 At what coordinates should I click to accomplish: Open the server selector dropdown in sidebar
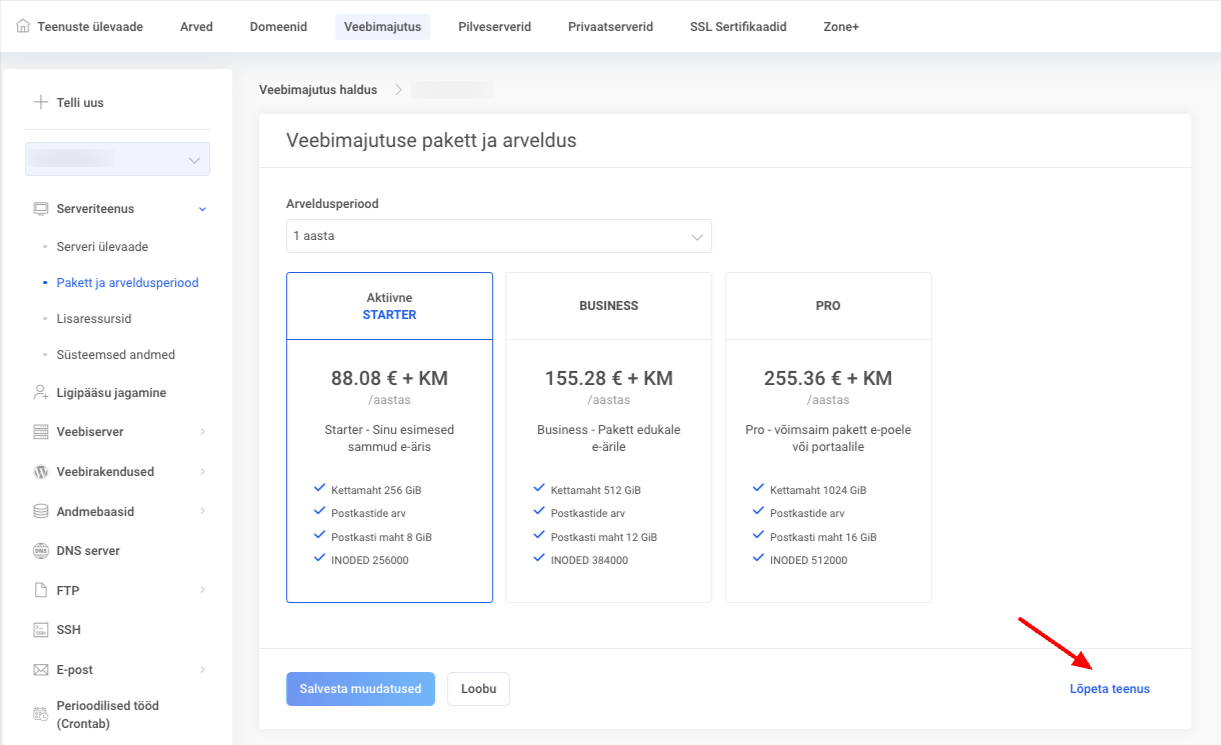click(117, 160)
